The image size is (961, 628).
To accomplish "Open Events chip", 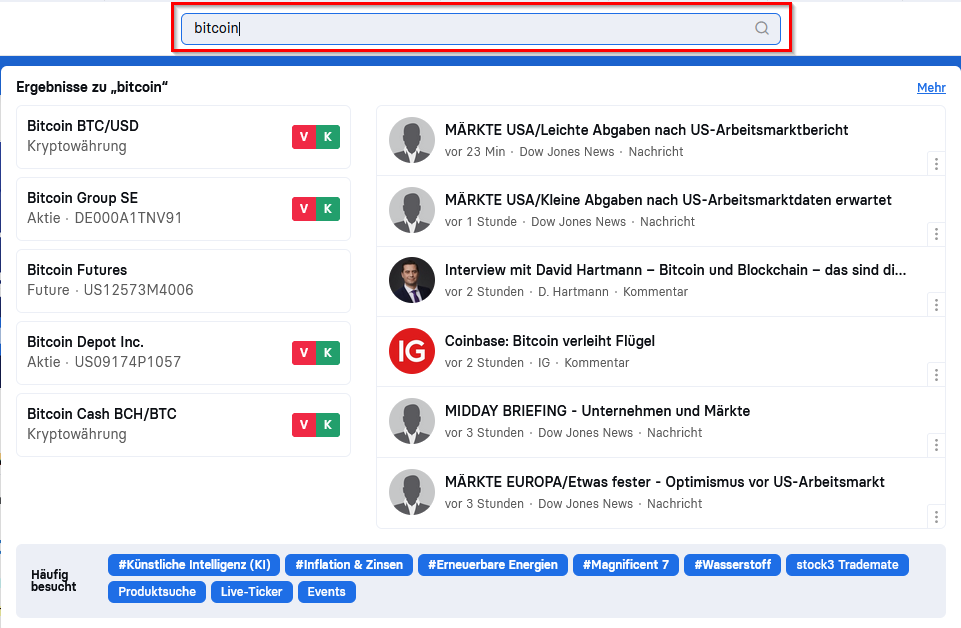I will pos(327,592).
